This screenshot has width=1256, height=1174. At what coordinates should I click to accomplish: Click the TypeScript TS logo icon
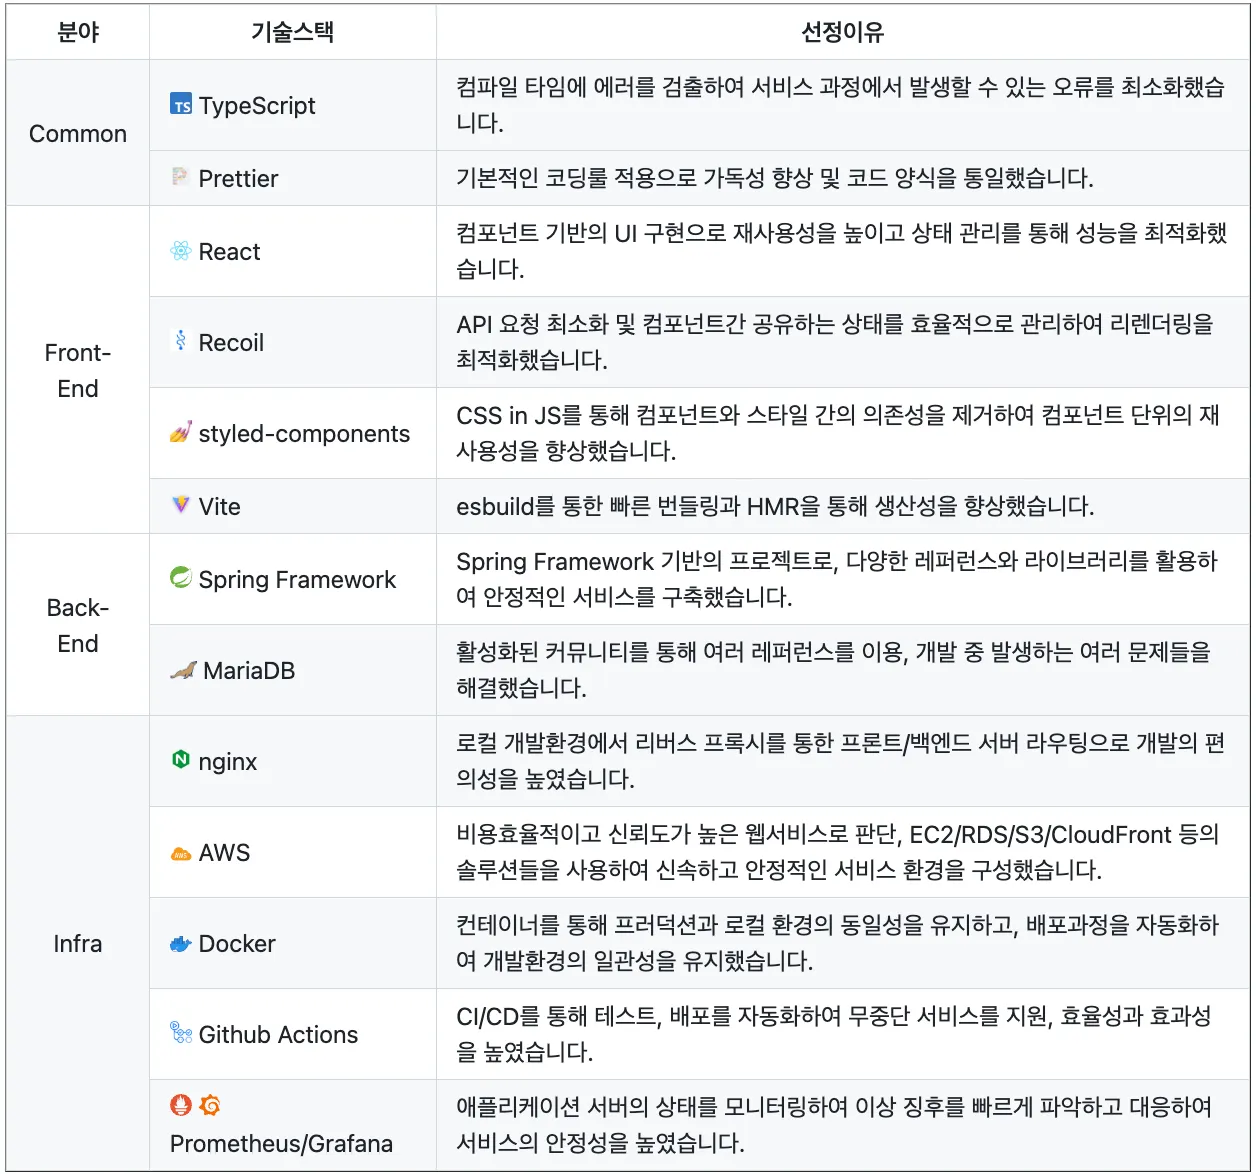(181, 104)
